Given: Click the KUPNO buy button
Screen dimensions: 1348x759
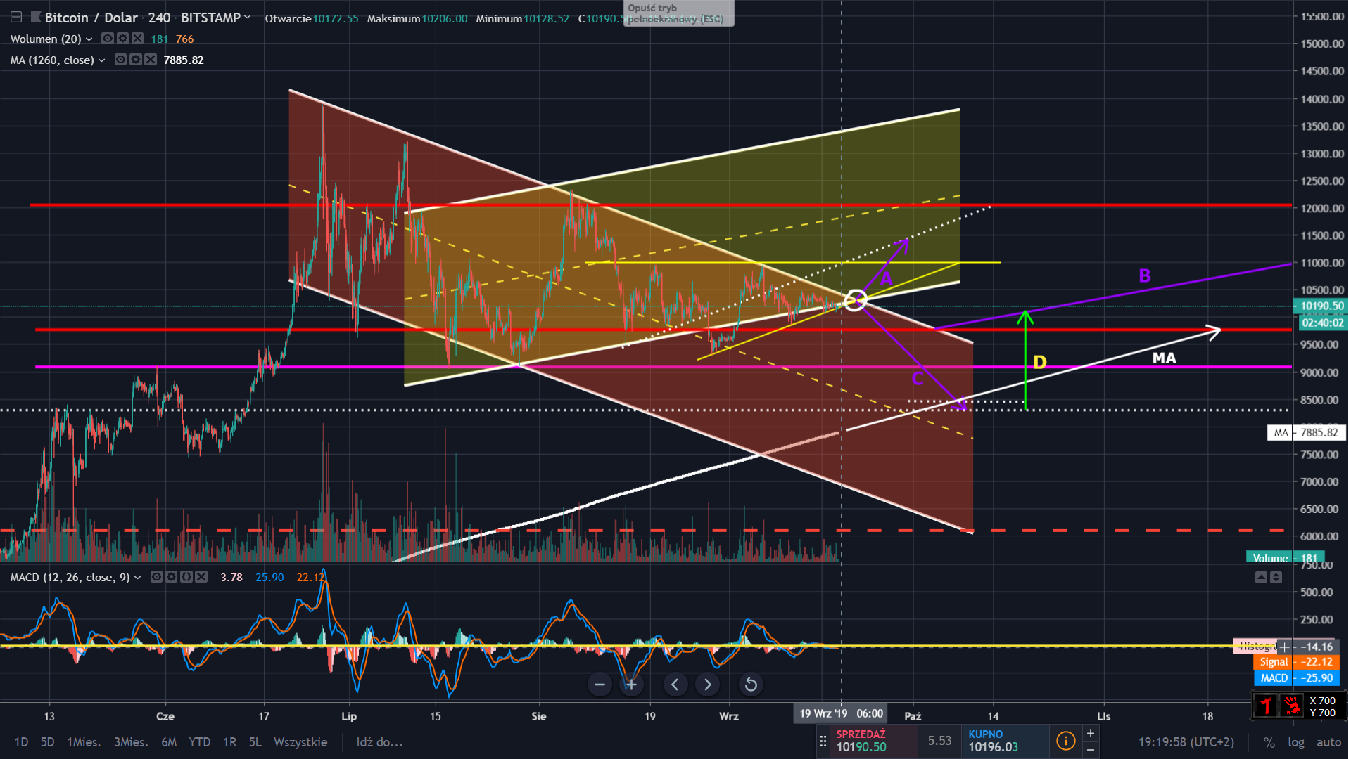Looking at the screenshot, I should pyautogui.click(x=1007, y=741).
